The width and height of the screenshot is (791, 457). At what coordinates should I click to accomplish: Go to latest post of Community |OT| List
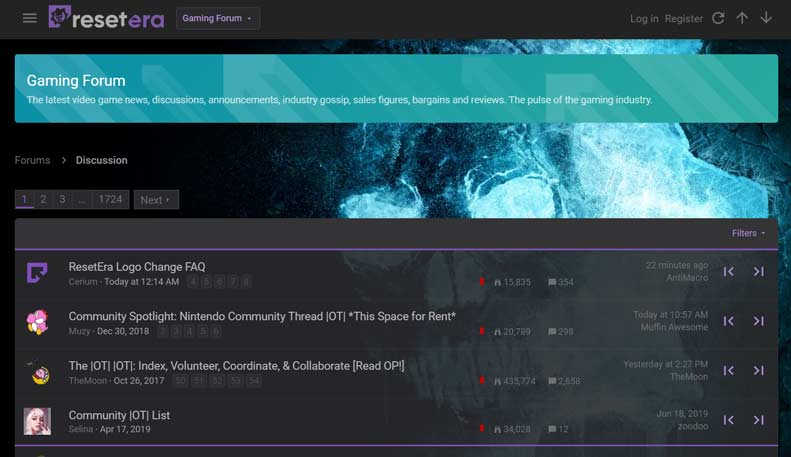(x=759, y=420)
